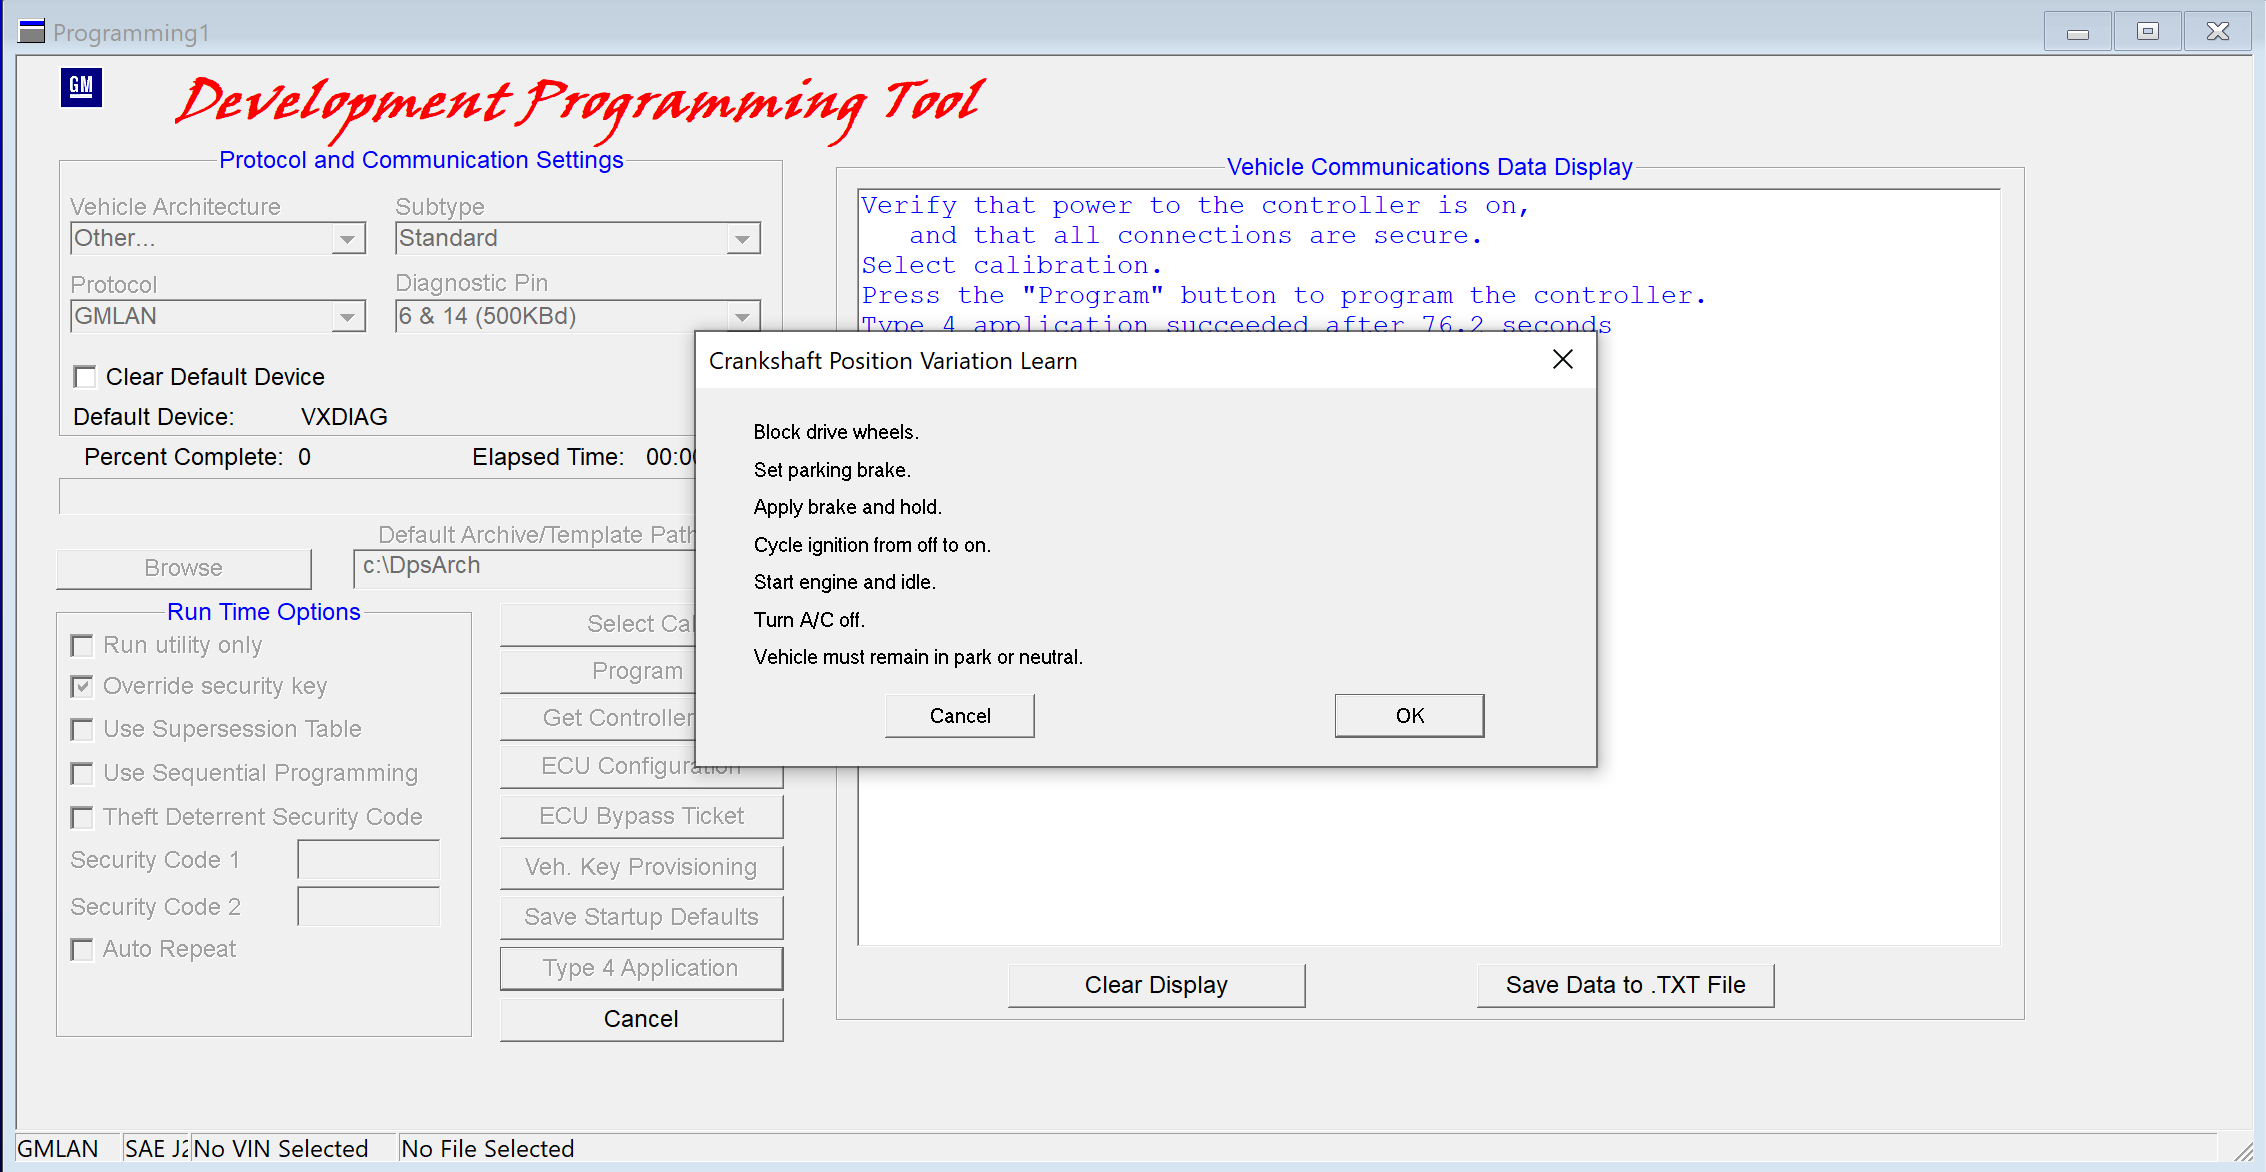Image resolution: width=2266 pixels, height=1172 pixels.
Task: Toggle Use Sequential Programming checkbox
Action: tap(82, 774)
